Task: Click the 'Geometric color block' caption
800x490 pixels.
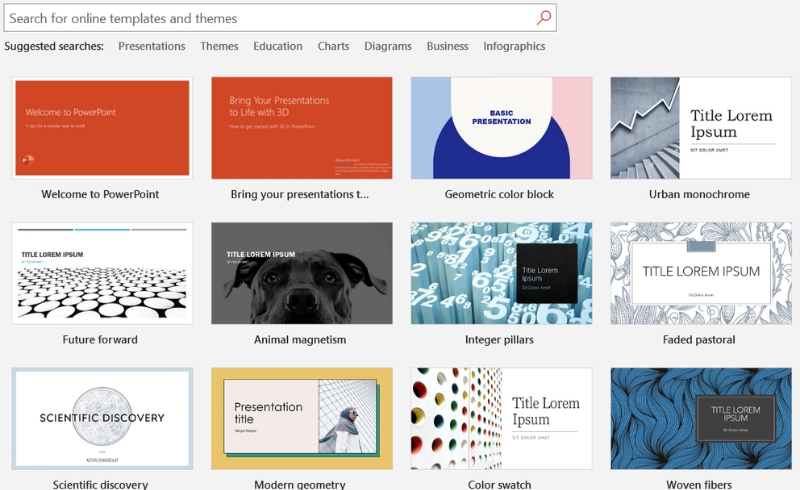Action: click(x=499, y=194)
